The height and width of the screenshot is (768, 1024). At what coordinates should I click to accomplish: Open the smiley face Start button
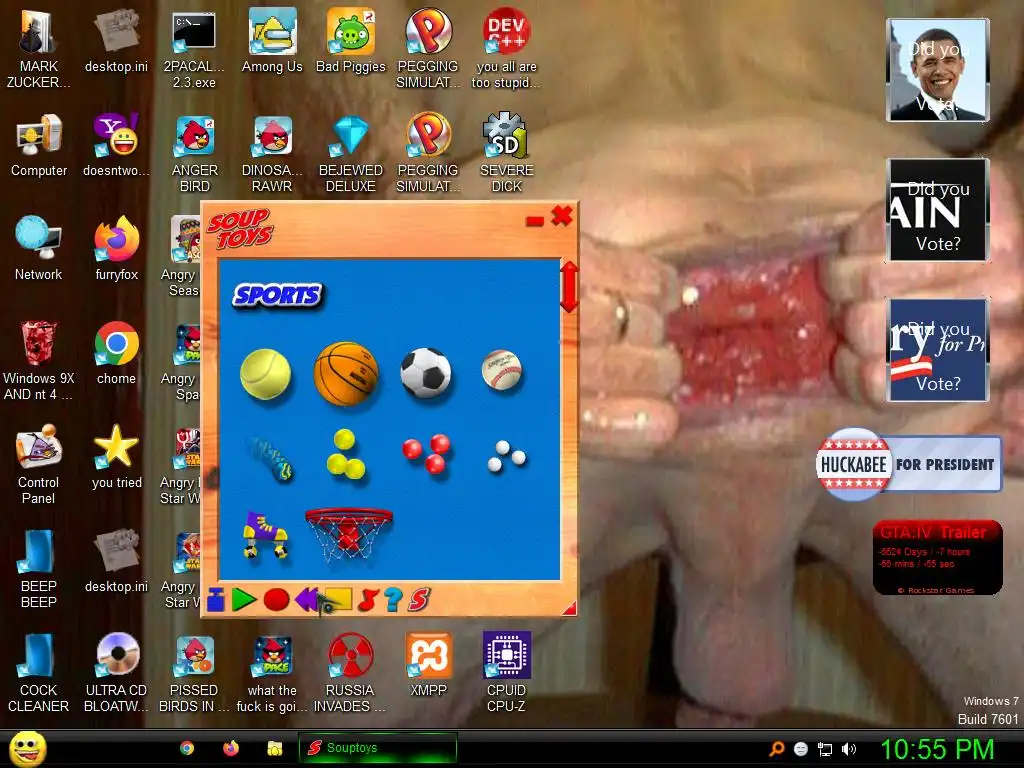click(27, 748)
